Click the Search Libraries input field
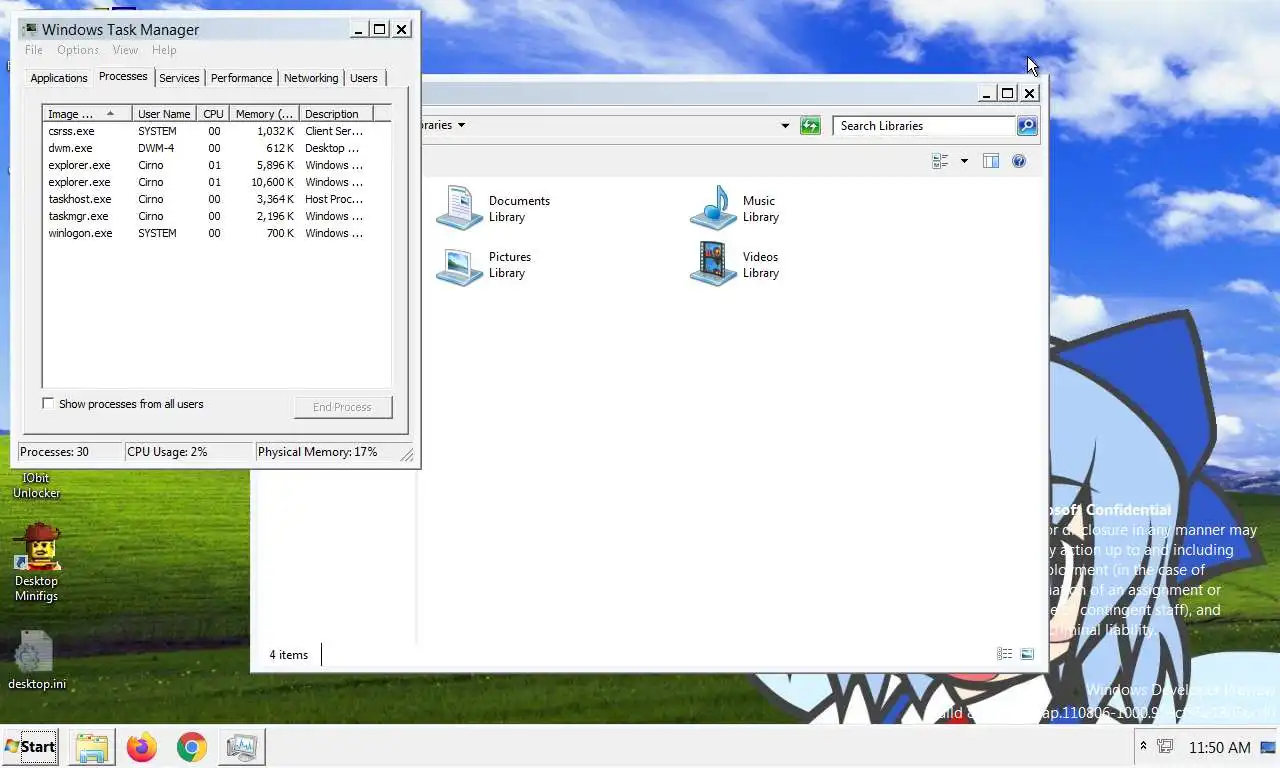1280x768 pixels. coord(924,126)
